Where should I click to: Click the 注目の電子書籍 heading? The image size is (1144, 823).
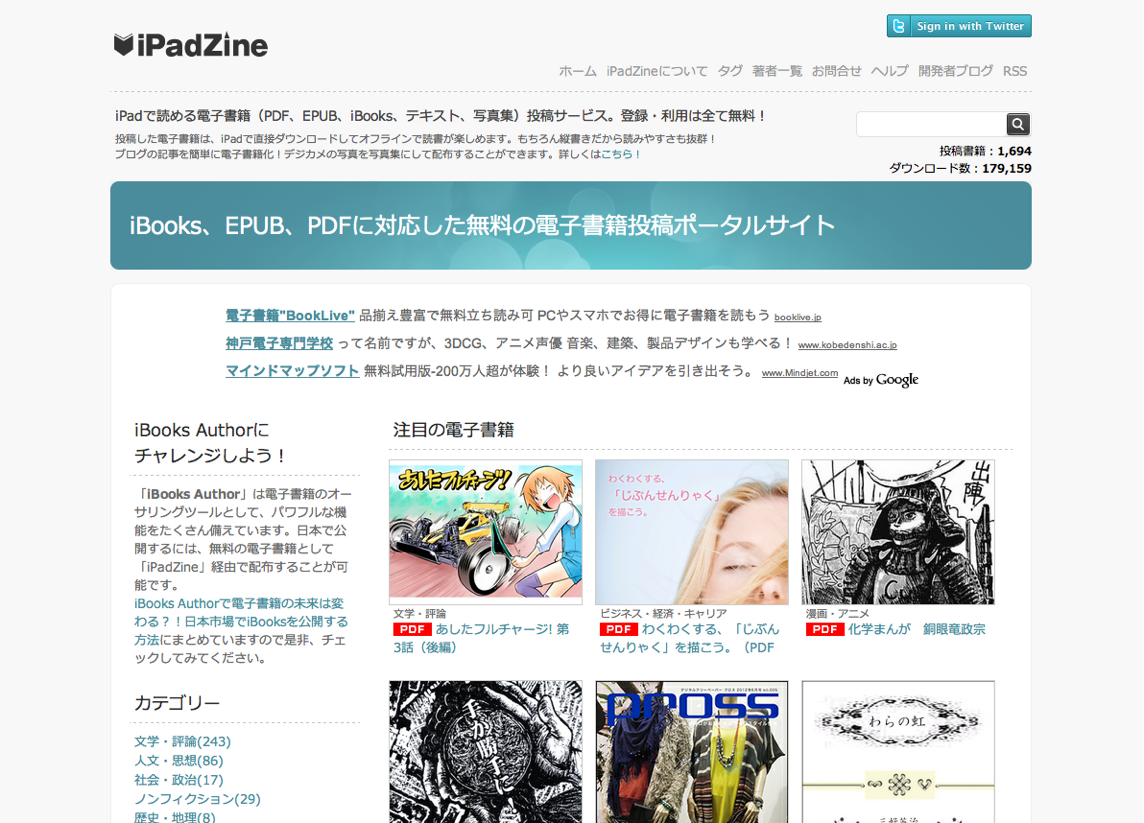pos(454,430)
